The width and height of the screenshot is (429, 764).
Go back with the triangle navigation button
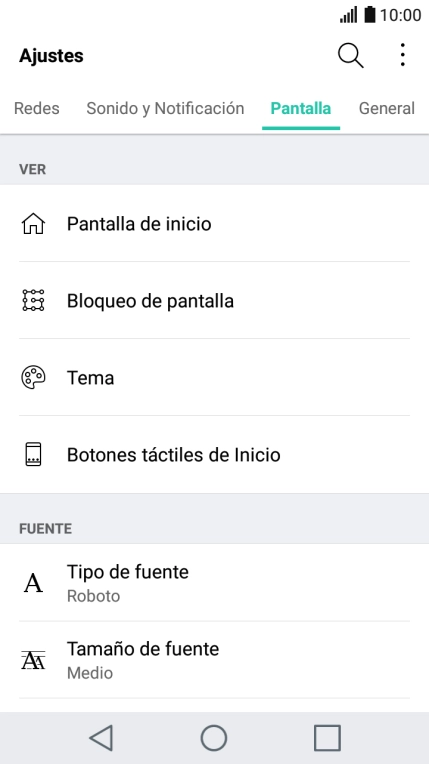pos(101,738)
